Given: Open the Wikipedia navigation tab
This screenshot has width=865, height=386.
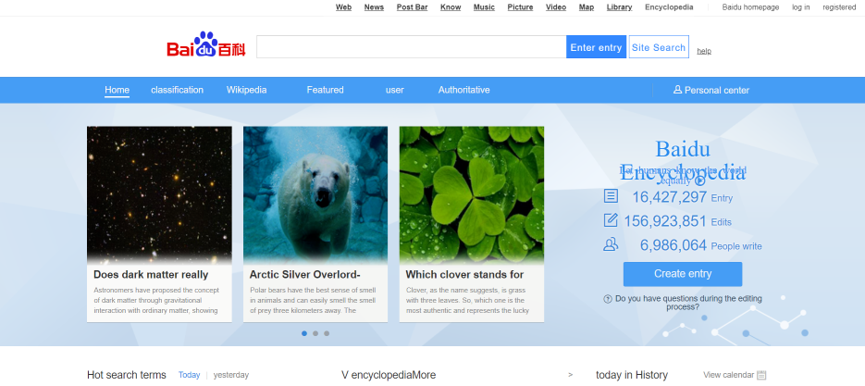Looking at the screenshot, I should (247, 90).
